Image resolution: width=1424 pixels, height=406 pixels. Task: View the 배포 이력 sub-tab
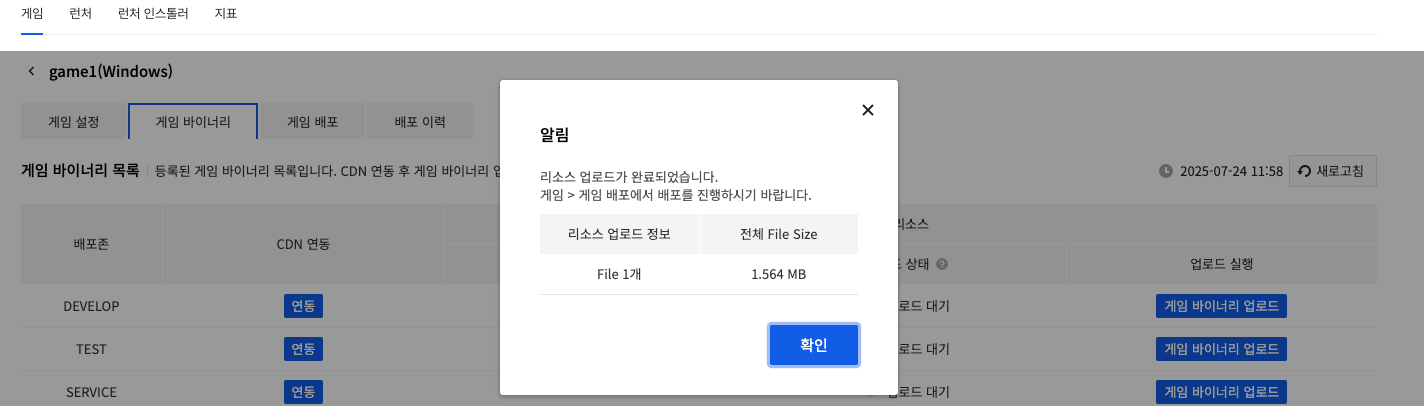(420, 122)
